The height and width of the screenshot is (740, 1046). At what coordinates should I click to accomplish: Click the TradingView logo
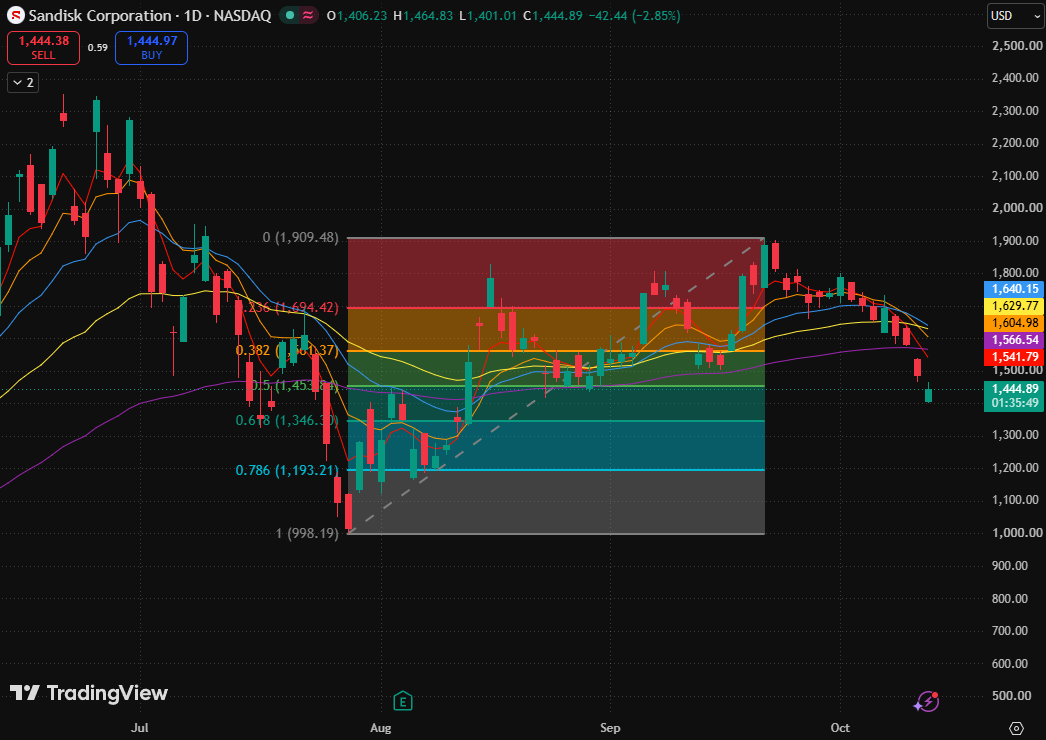point(89,693)
